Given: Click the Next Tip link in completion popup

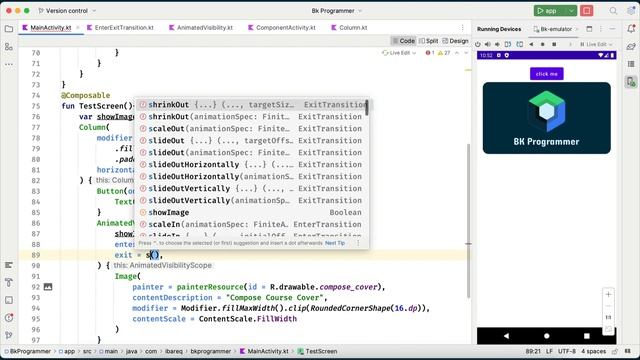Looking at the screenshot, I should click(x=335, y=243).
